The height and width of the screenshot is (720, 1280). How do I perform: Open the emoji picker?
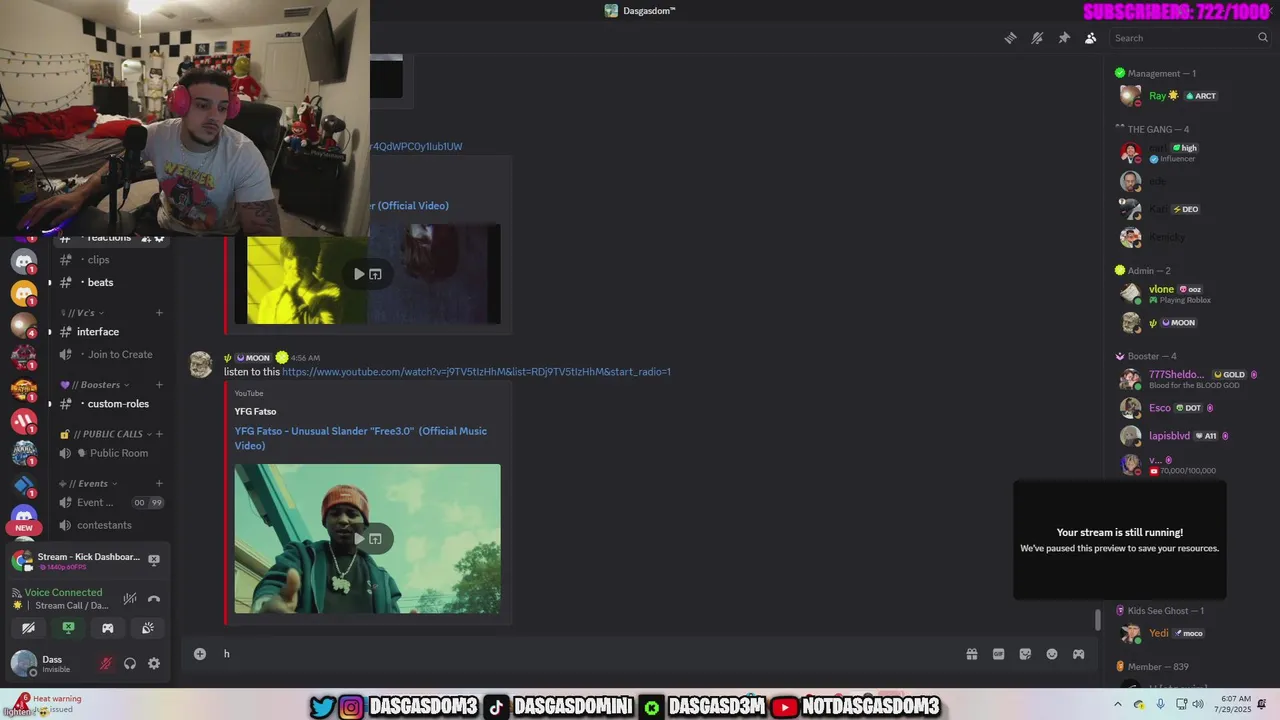[1052, 654]
